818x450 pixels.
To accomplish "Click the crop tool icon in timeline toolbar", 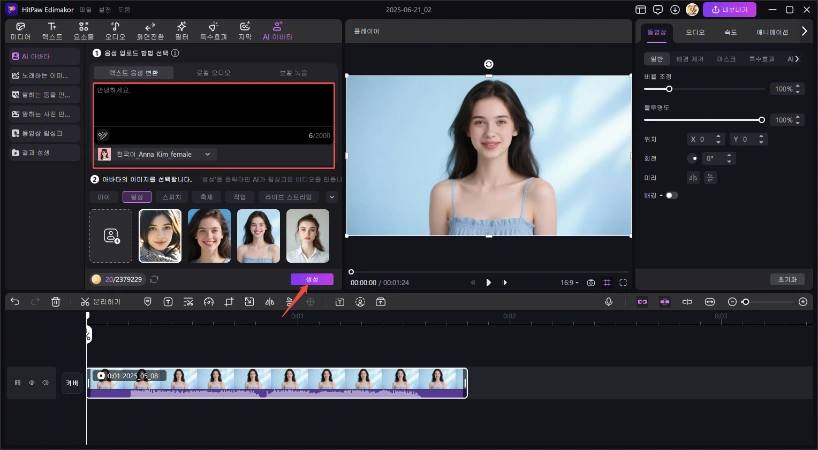I will (x=229, y=302).
